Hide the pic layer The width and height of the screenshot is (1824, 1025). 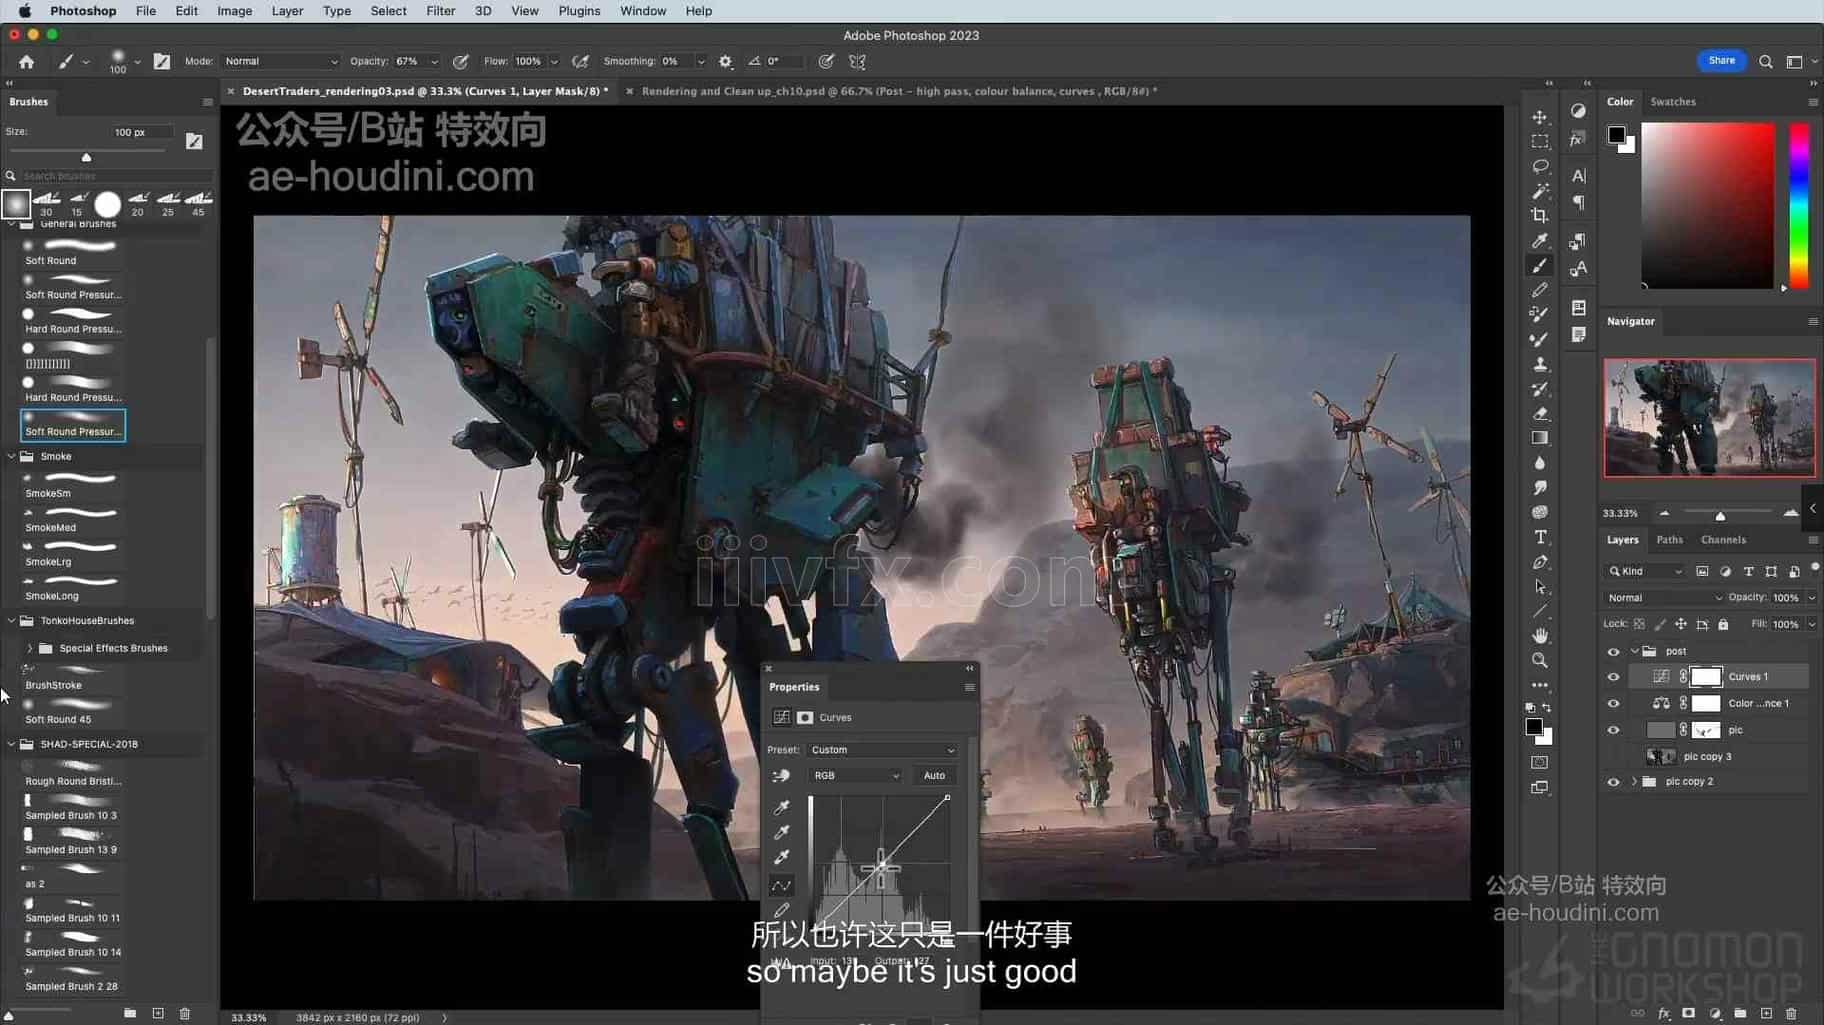pyautogui.click(x=1613, y=730)
